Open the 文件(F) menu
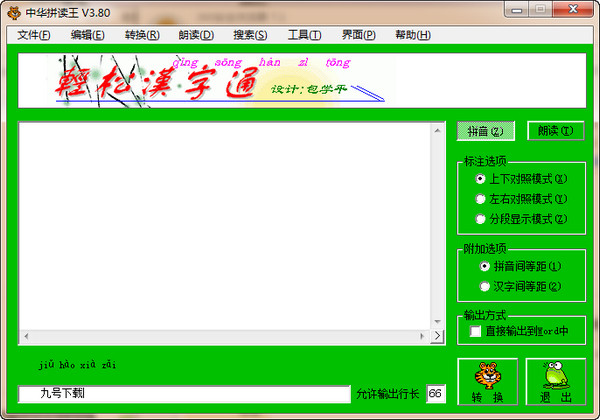The image size is (600, 420). 34,35
